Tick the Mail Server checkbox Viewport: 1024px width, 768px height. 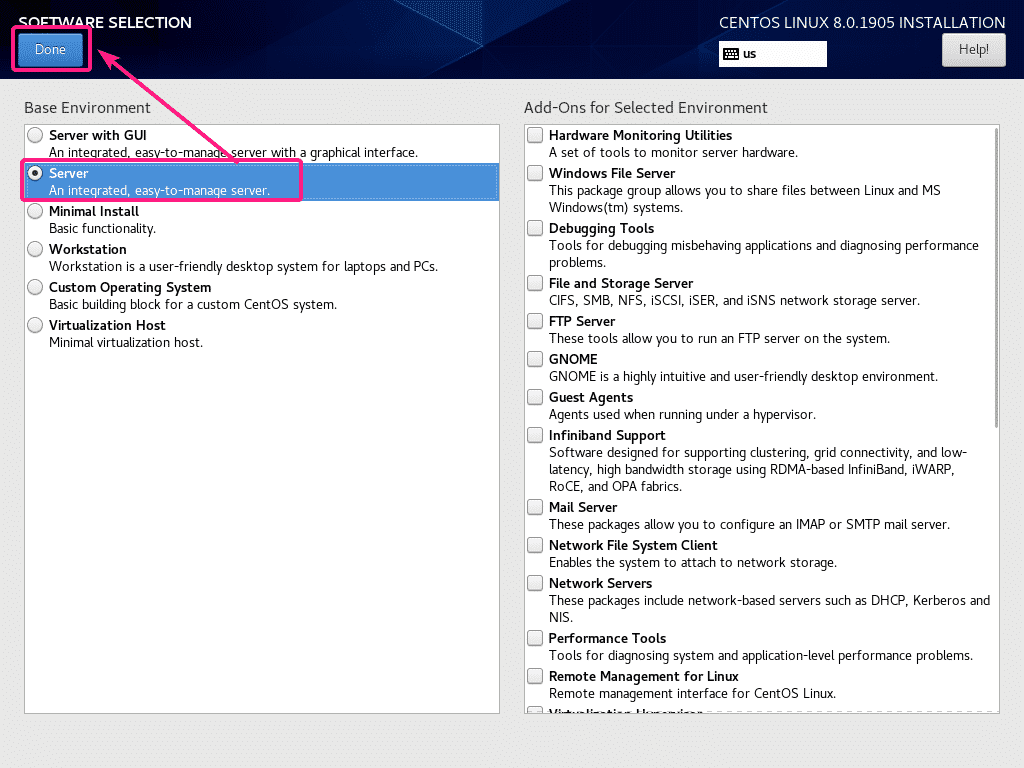536,507
